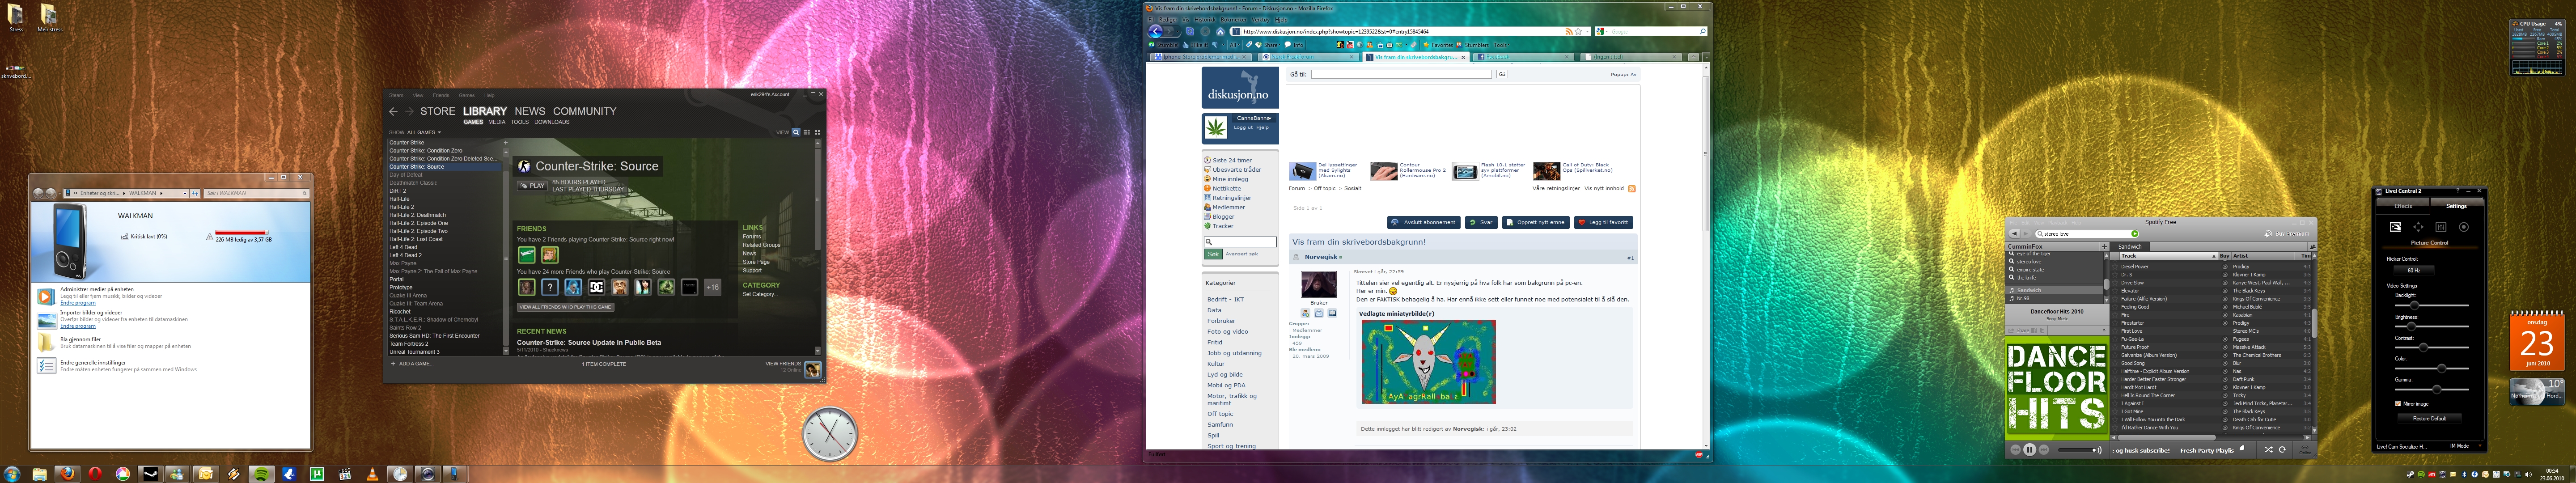Click Spotify play/pause button
This screenshot has height=483, width=2576.
(x=2030, y=450)
